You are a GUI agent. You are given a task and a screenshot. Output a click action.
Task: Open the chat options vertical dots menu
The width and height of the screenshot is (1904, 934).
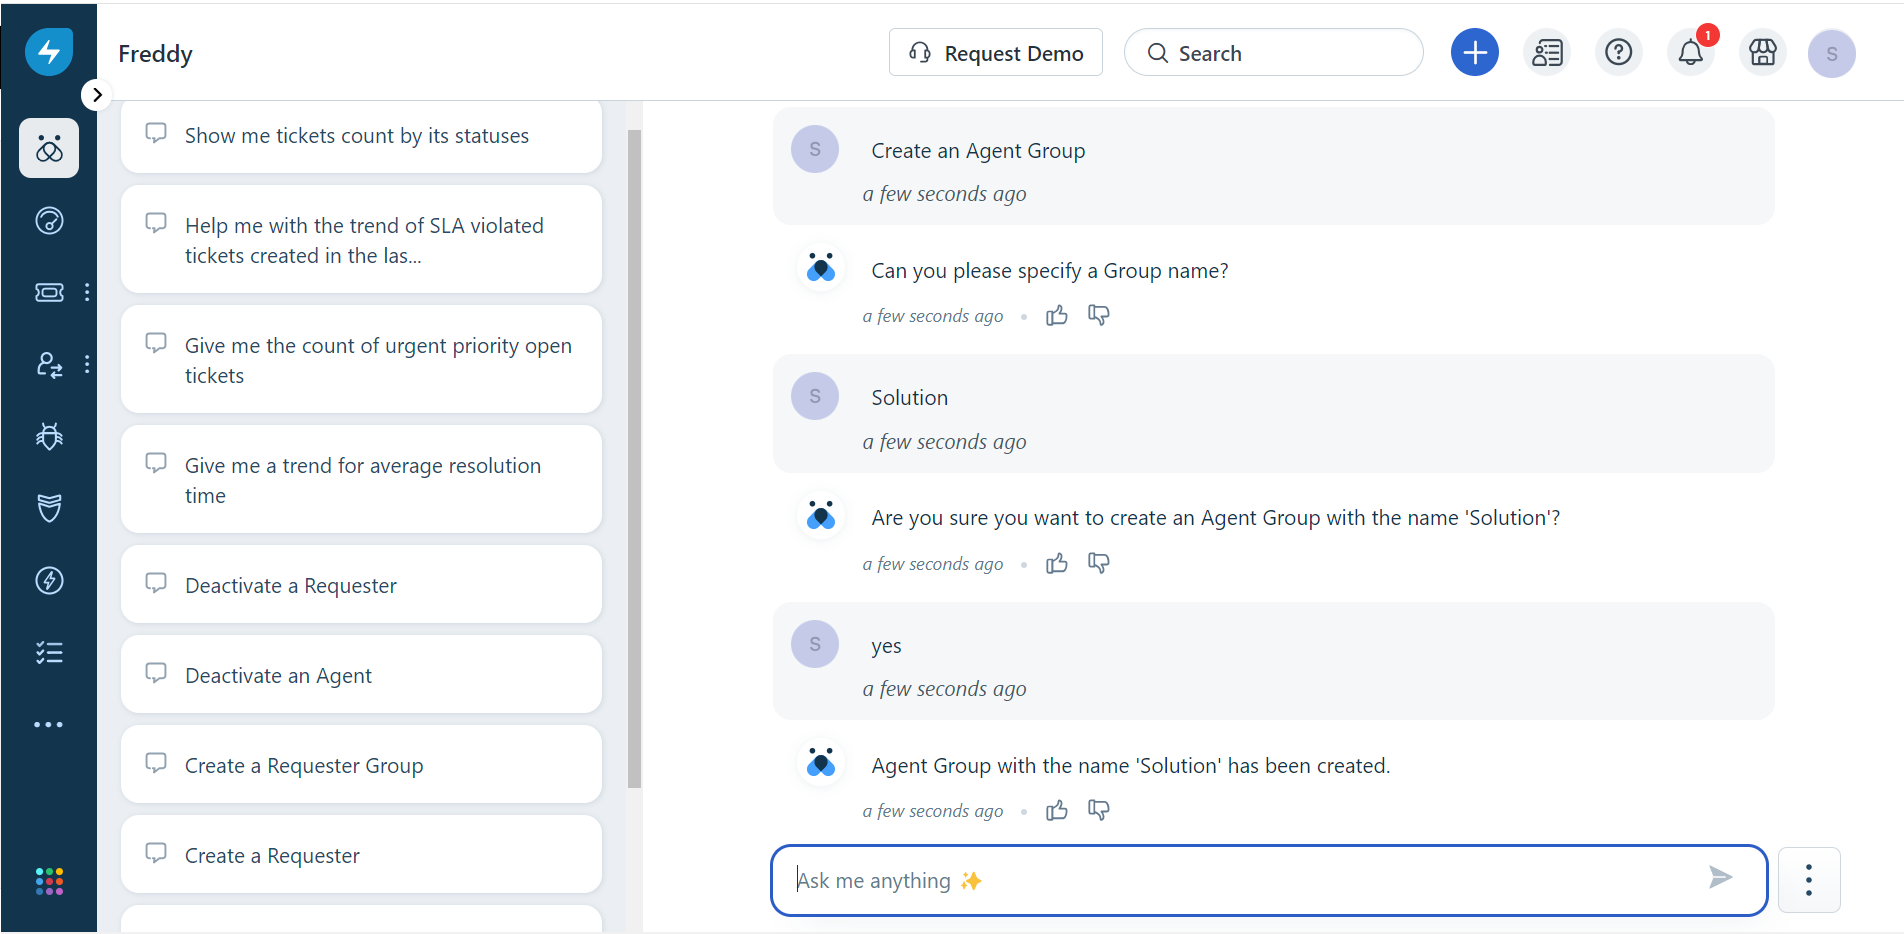[1809, 880]
